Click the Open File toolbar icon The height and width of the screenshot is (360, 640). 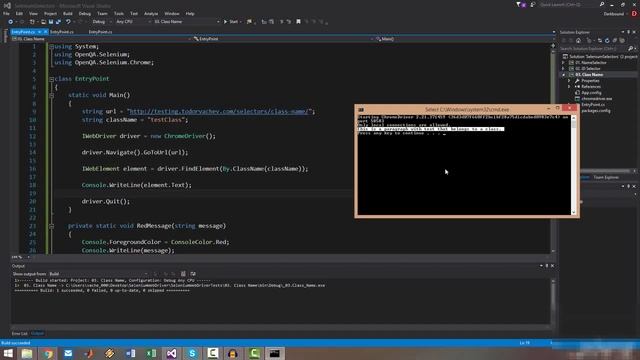43,22
